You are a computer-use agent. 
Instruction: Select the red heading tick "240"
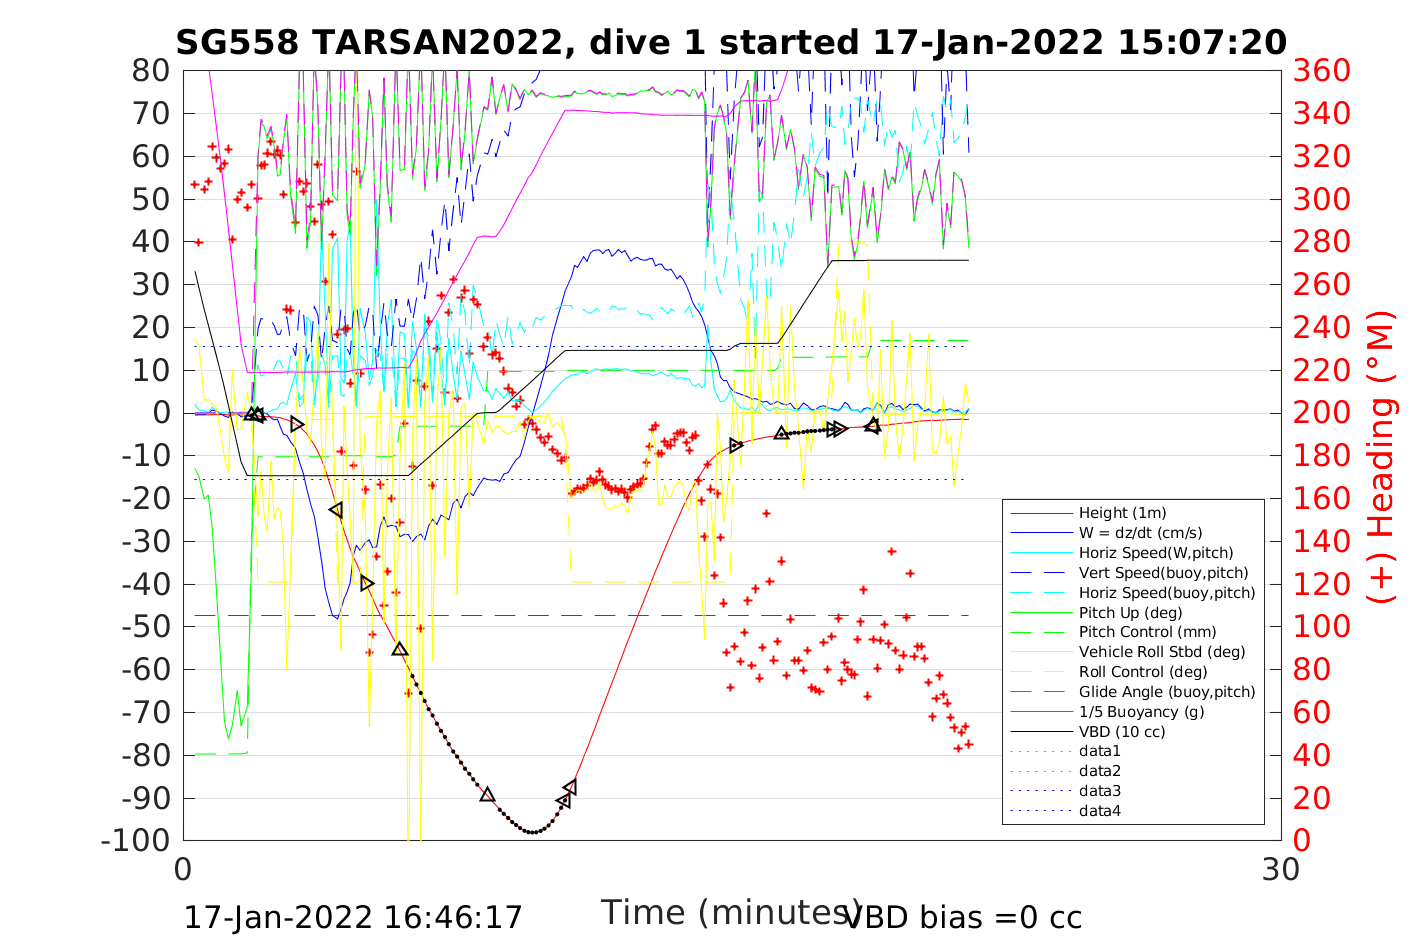click(1322, 327)
